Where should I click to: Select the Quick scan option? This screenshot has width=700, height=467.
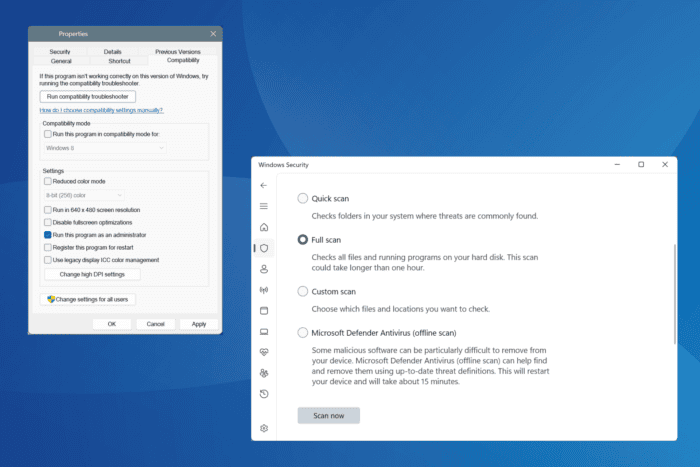(x=303, y=199)
